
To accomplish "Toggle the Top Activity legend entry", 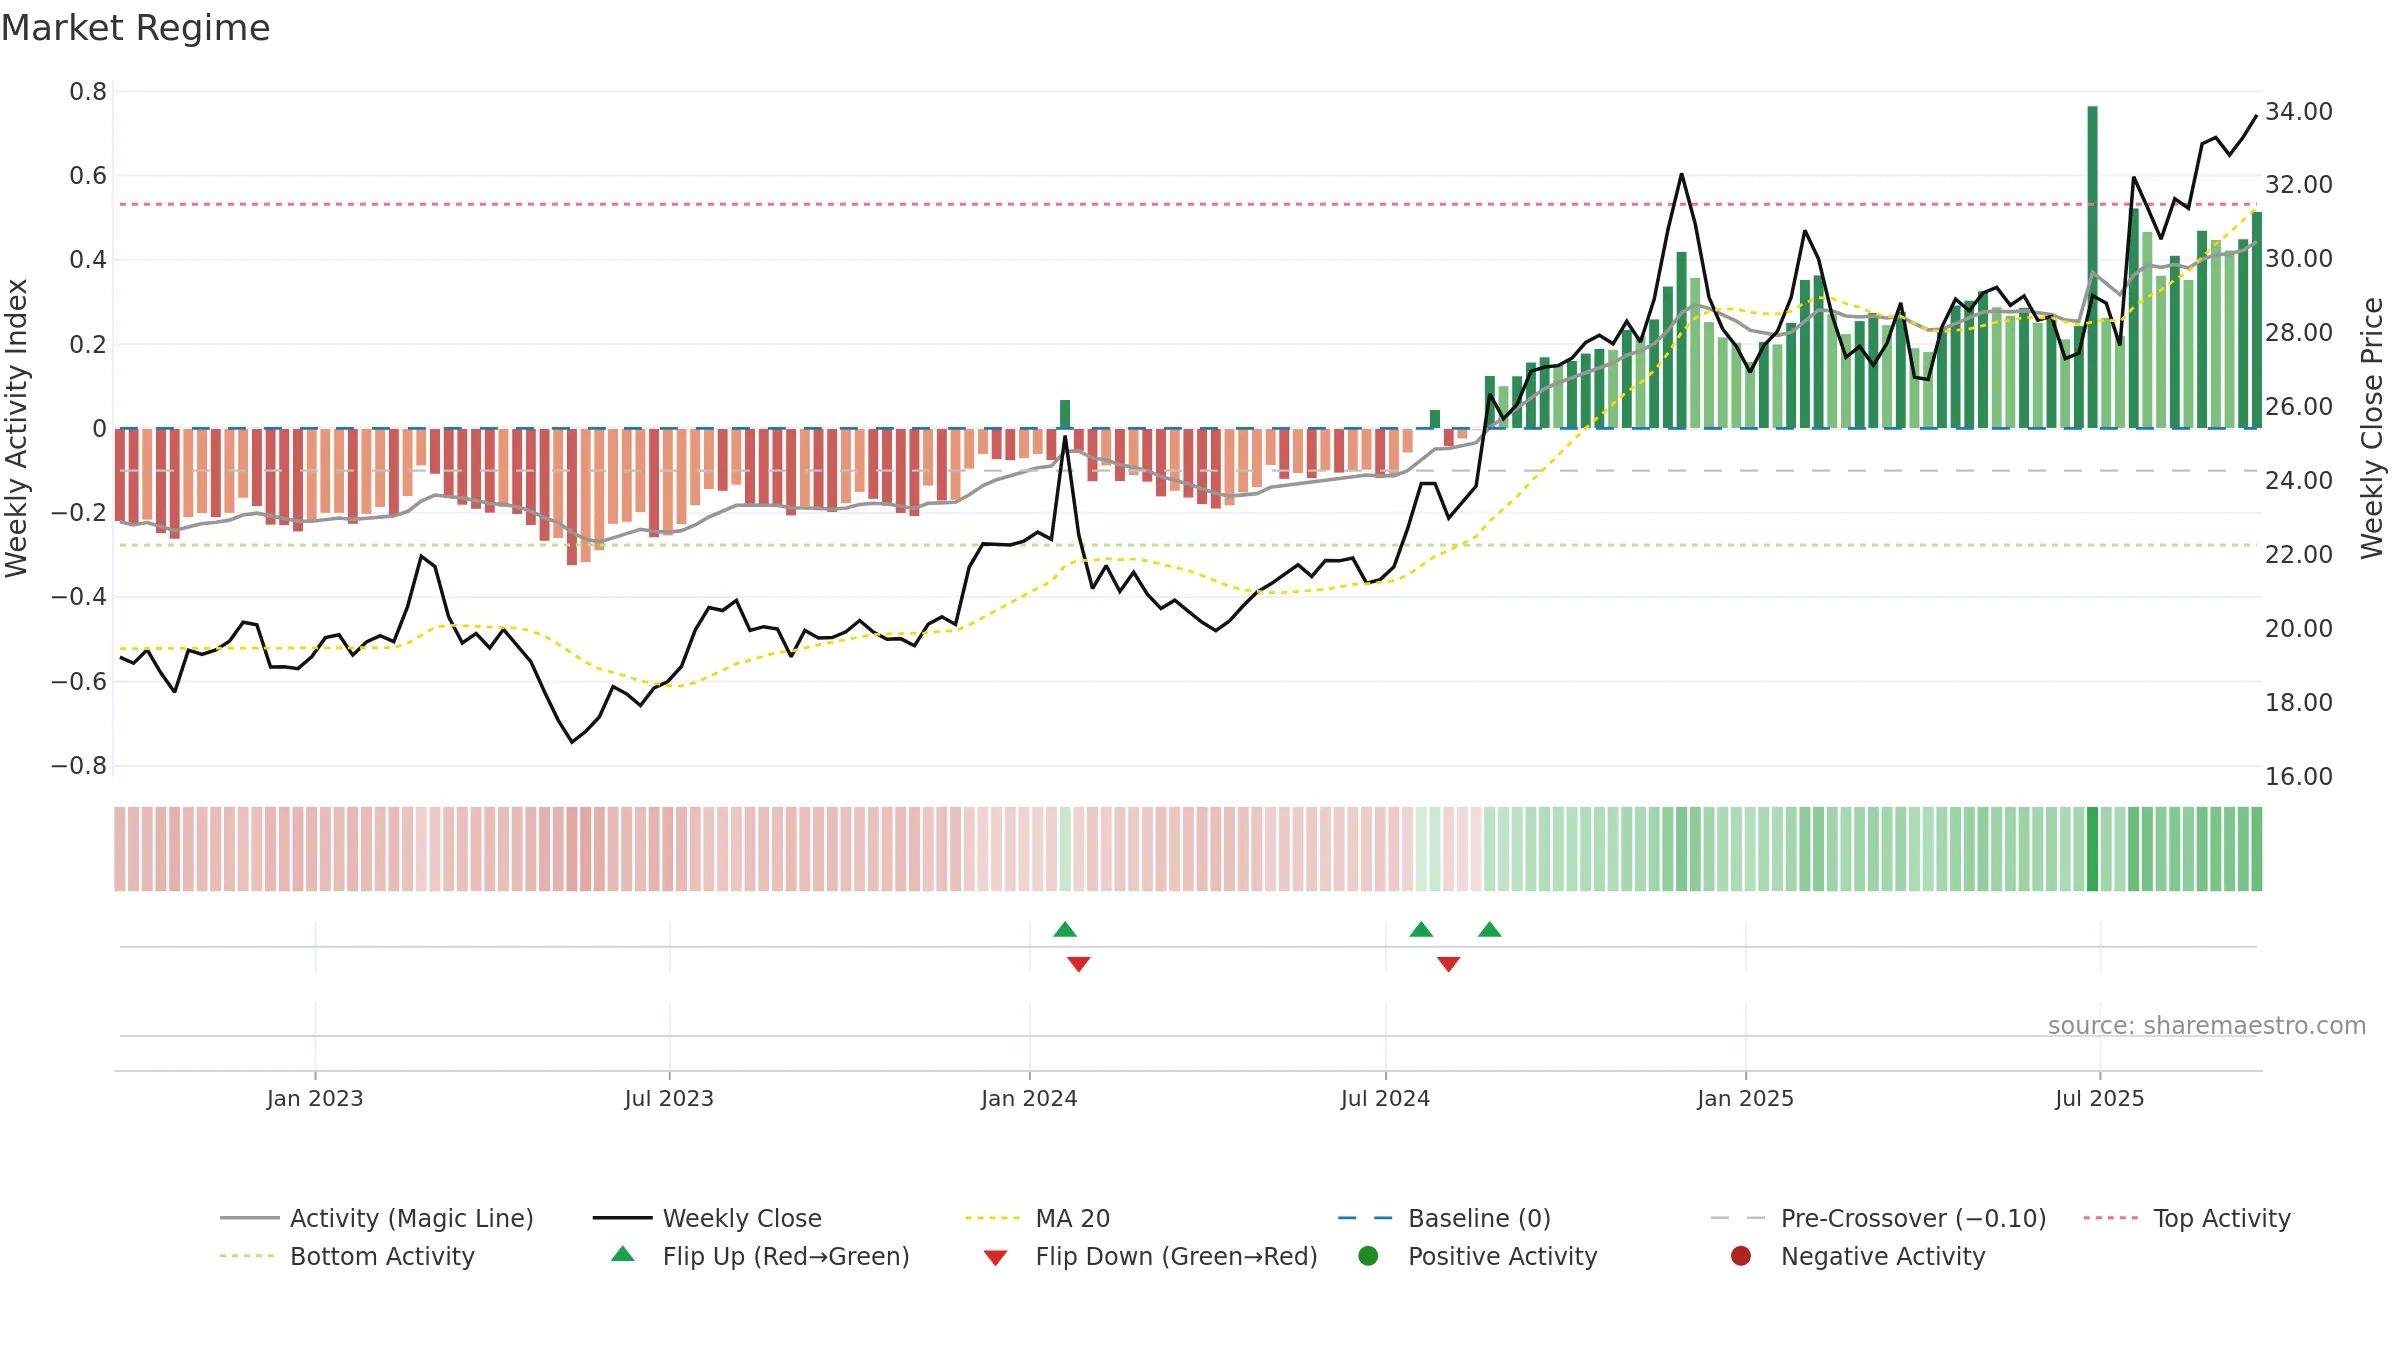I will tap(2187, 1218).
